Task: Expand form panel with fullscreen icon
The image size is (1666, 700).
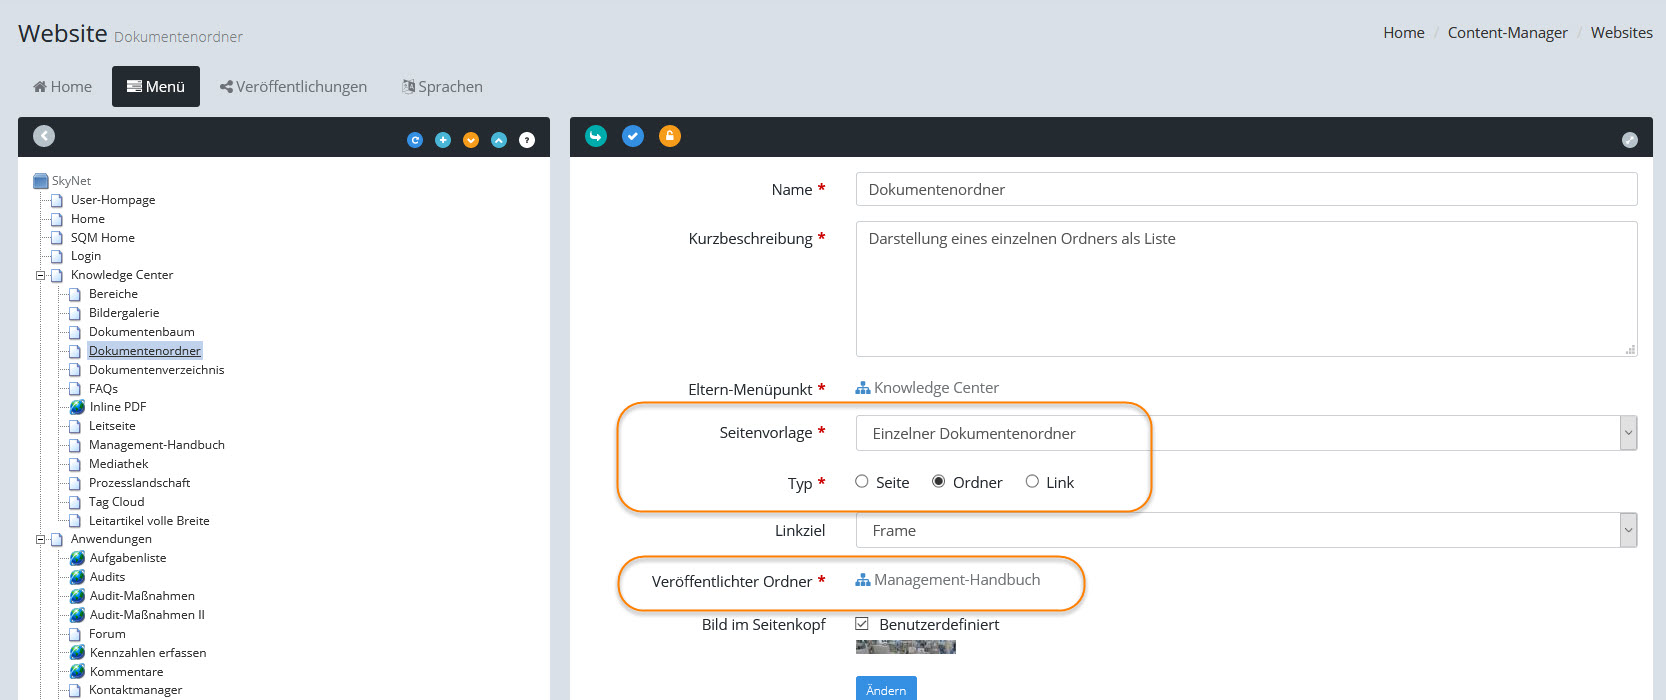Action: 1629,140
